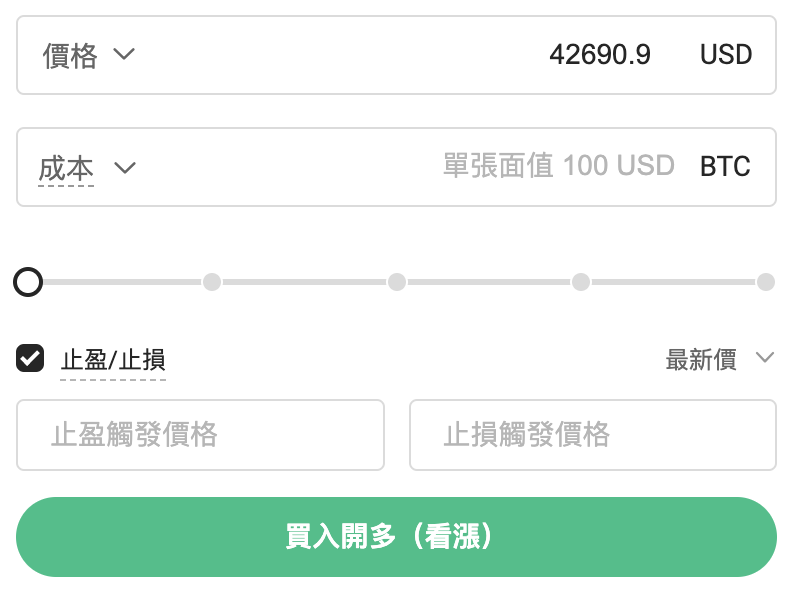Click the price field showing 42690.9
This screenshot has width=790, height=592.
pyautogui.click(x=599, y=55)
